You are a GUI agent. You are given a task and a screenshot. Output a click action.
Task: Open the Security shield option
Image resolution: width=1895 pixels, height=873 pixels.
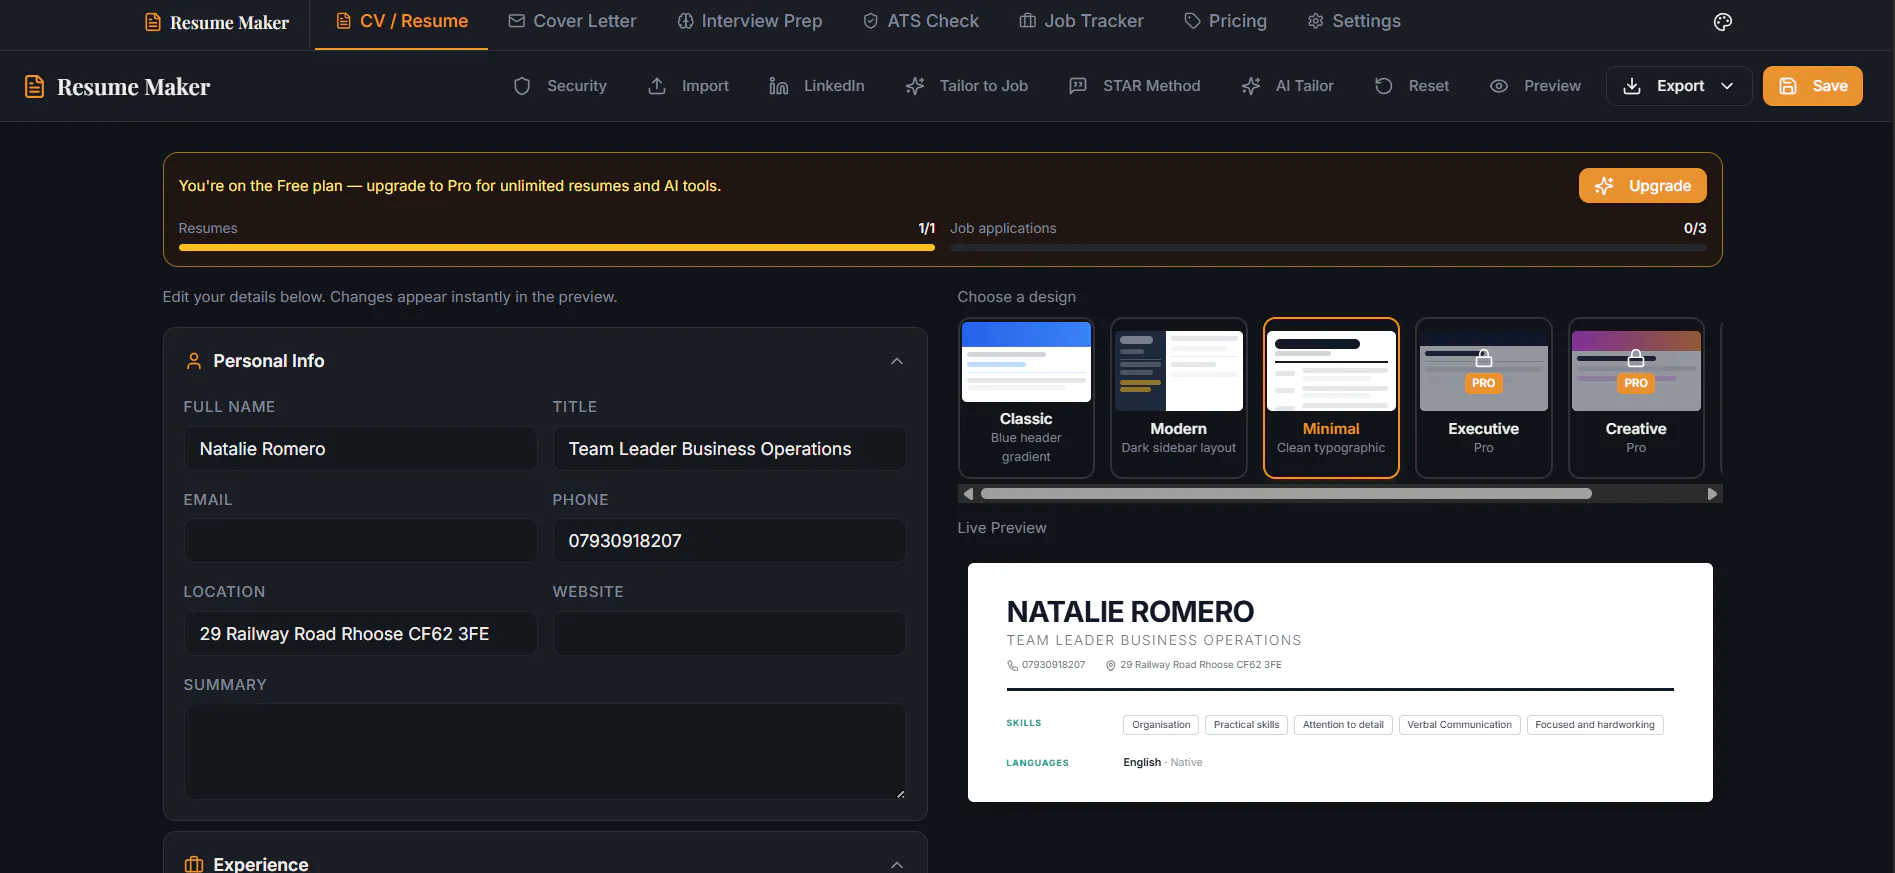tap(560, 86)
